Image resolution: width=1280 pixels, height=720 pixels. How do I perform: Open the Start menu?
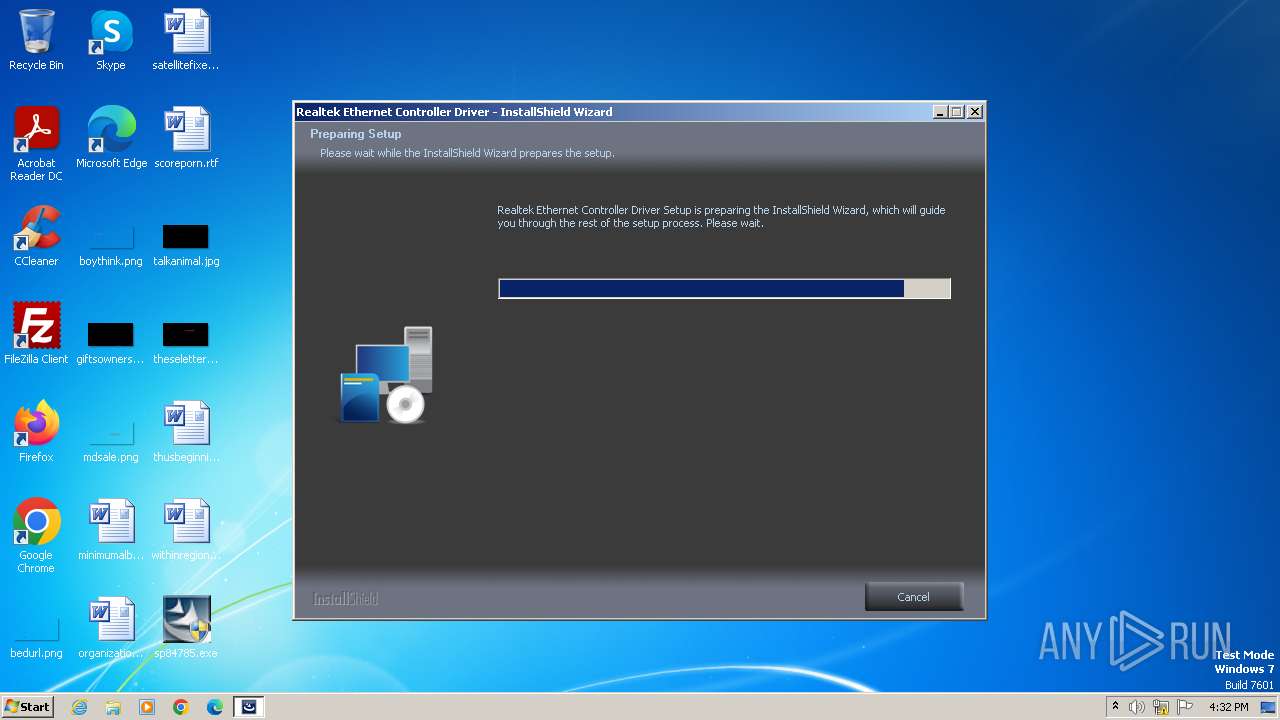point(28,707)
